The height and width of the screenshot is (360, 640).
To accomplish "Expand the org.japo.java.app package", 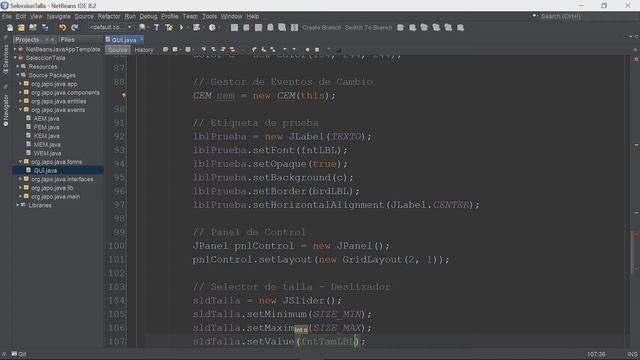I will pos(20,84).
